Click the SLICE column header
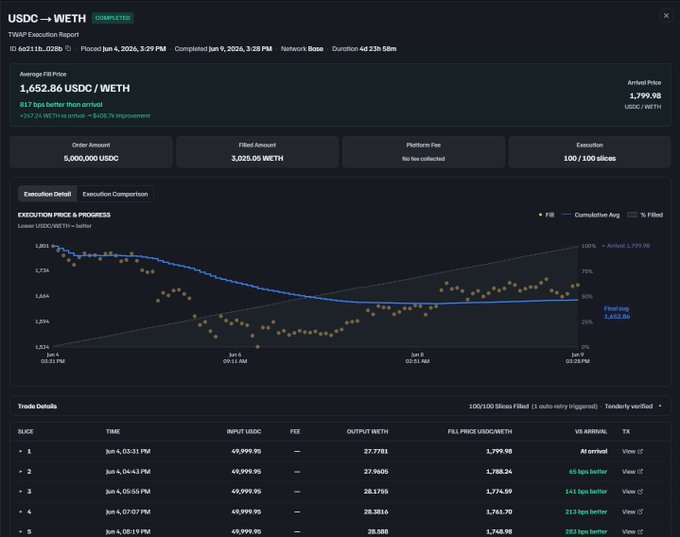This screenshot has height=537, width=680. (26, 432)
